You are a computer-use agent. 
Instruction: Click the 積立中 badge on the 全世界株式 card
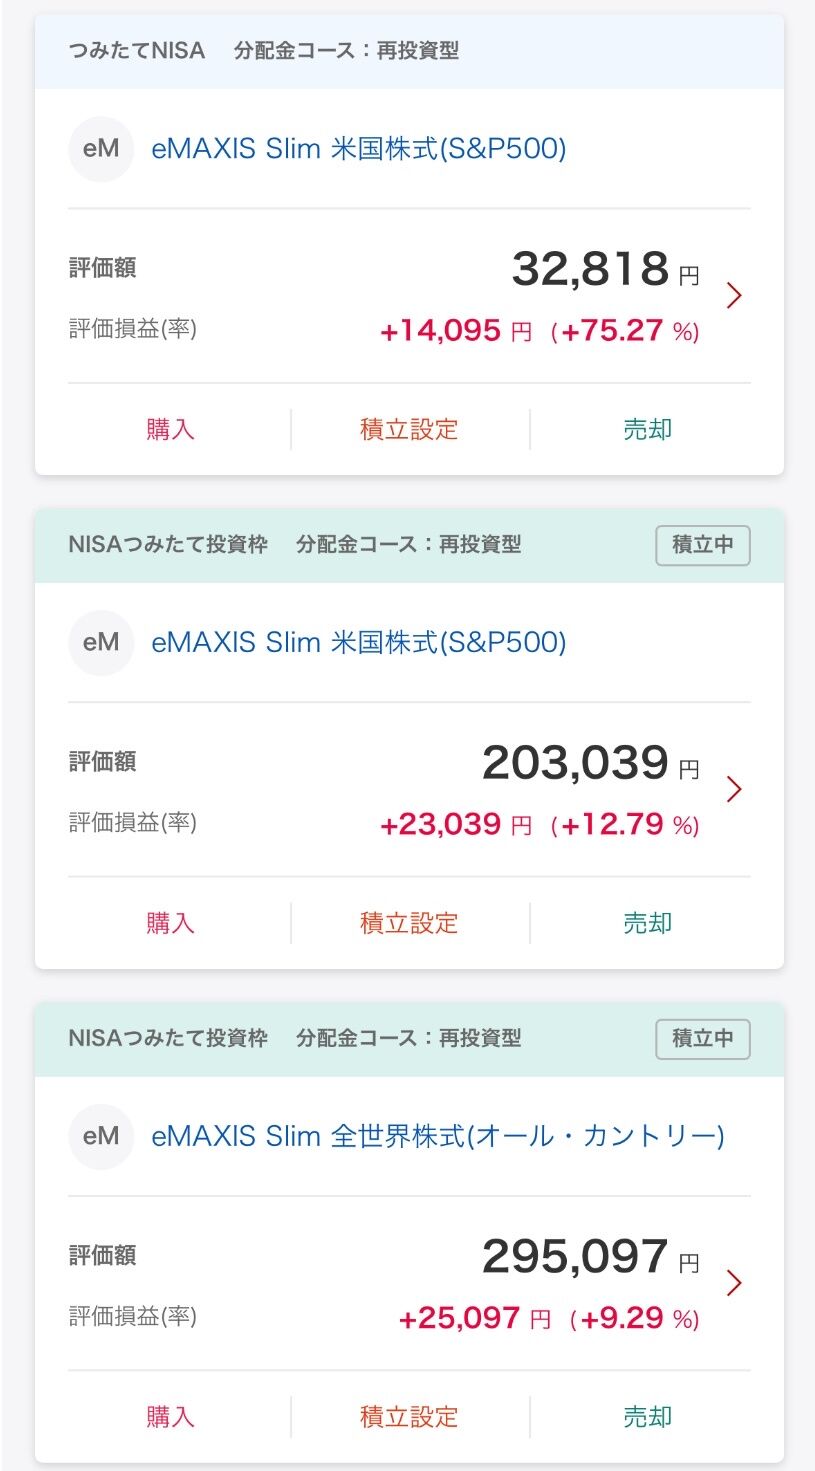coord(702,1039)
